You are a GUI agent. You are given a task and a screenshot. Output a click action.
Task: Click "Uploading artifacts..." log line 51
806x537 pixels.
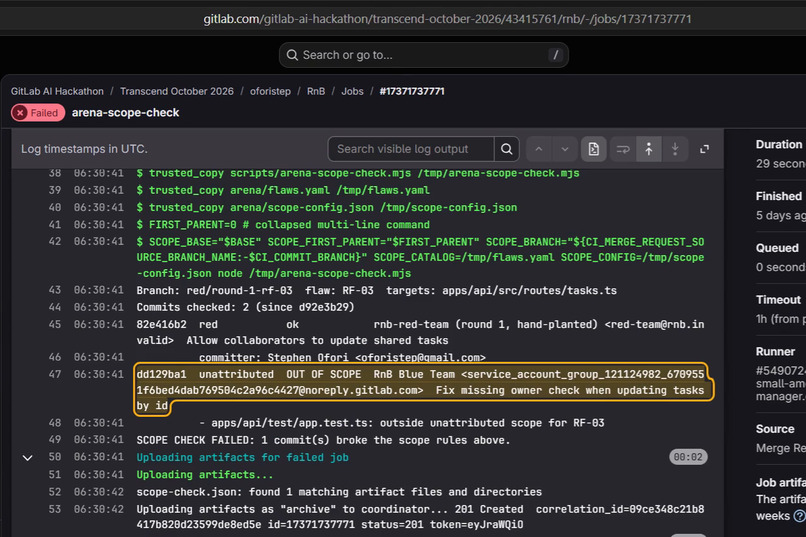(x=205, y=475)
